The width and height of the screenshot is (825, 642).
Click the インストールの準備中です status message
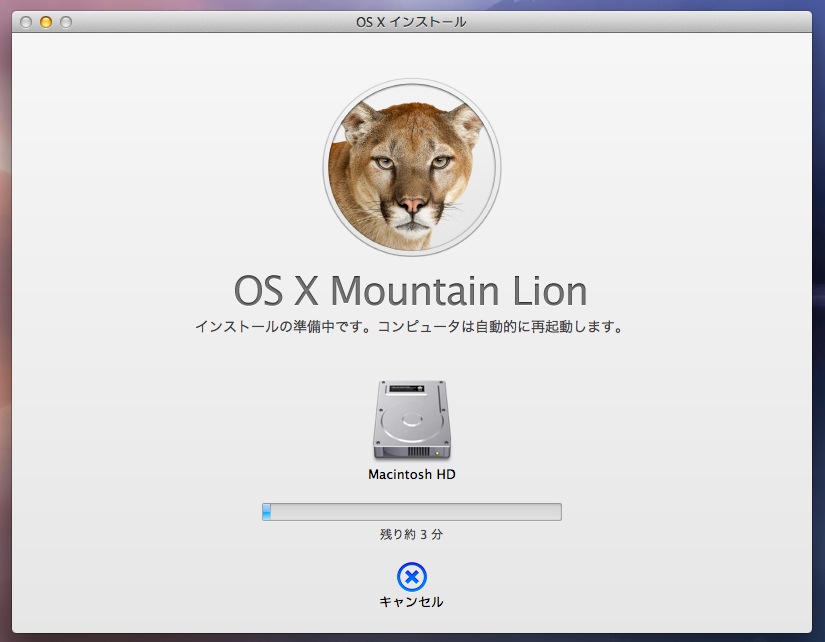click(x=409, y=327)
